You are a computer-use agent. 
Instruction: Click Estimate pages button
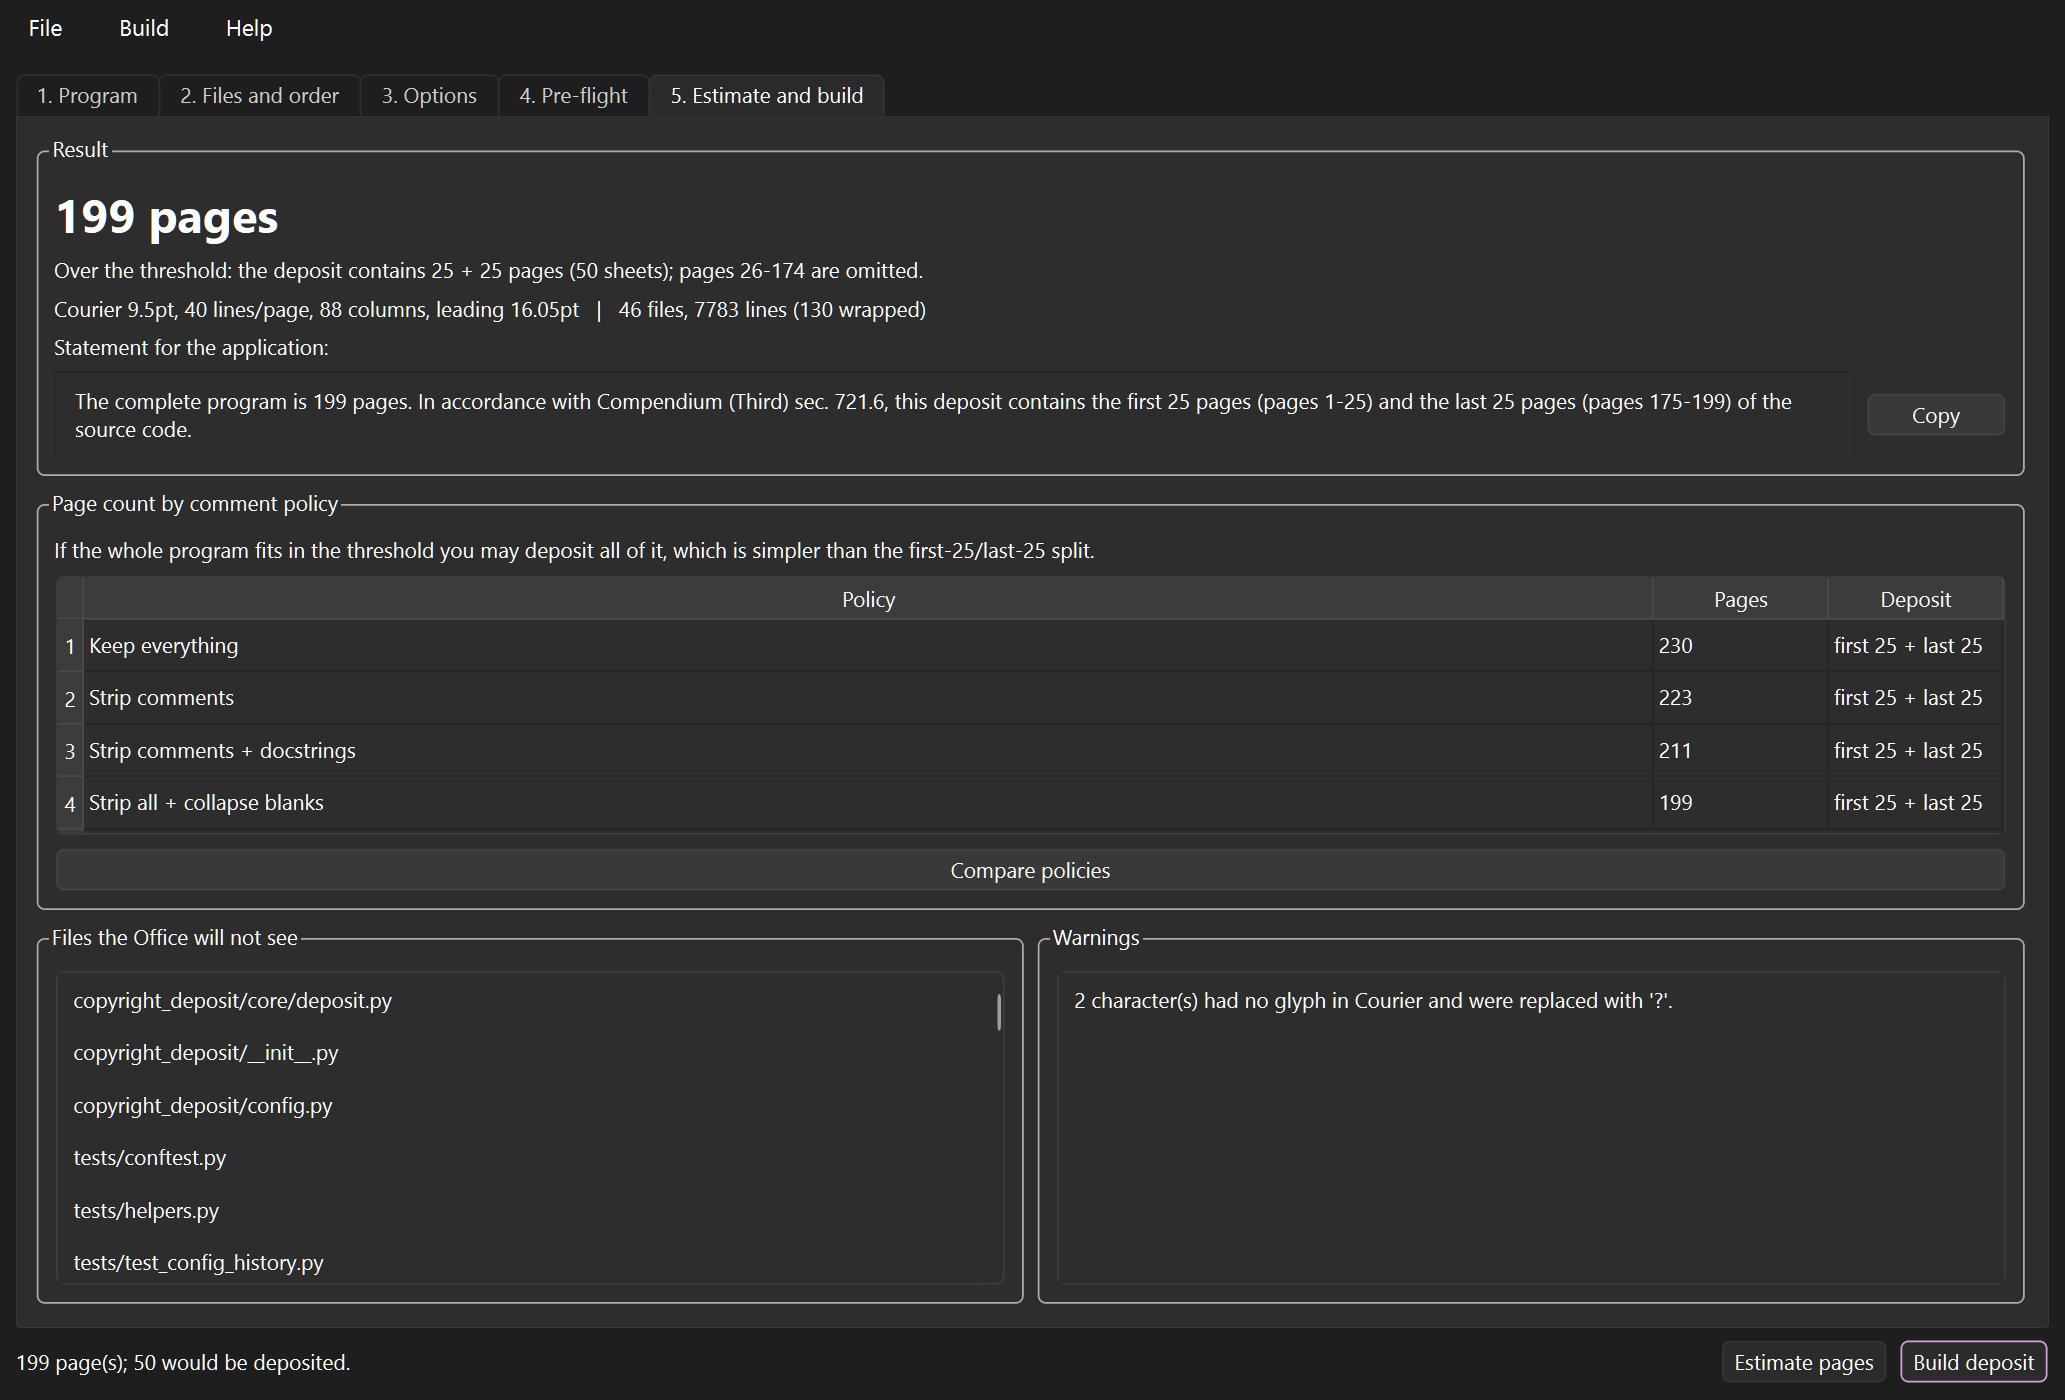pyautogui.click(x=1804, y=1362)
